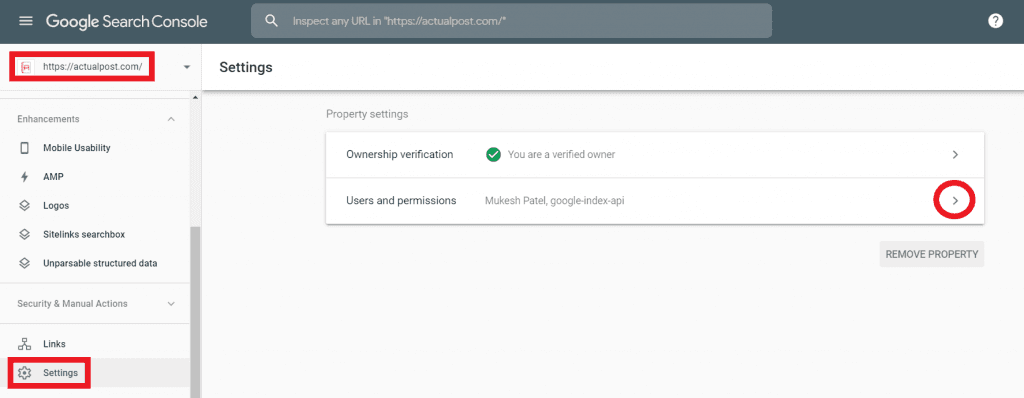
Task: Expand the Security & Manual Actions section
Action: tap(171, 304)
